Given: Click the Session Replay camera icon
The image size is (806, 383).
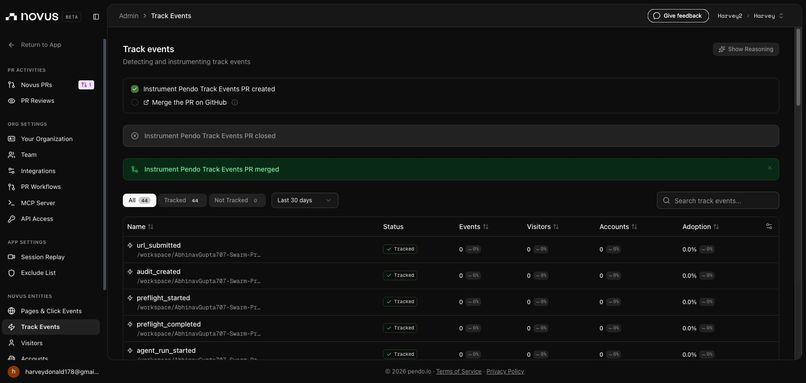Looking at the screenshot, I should click(x=11, y=257).
